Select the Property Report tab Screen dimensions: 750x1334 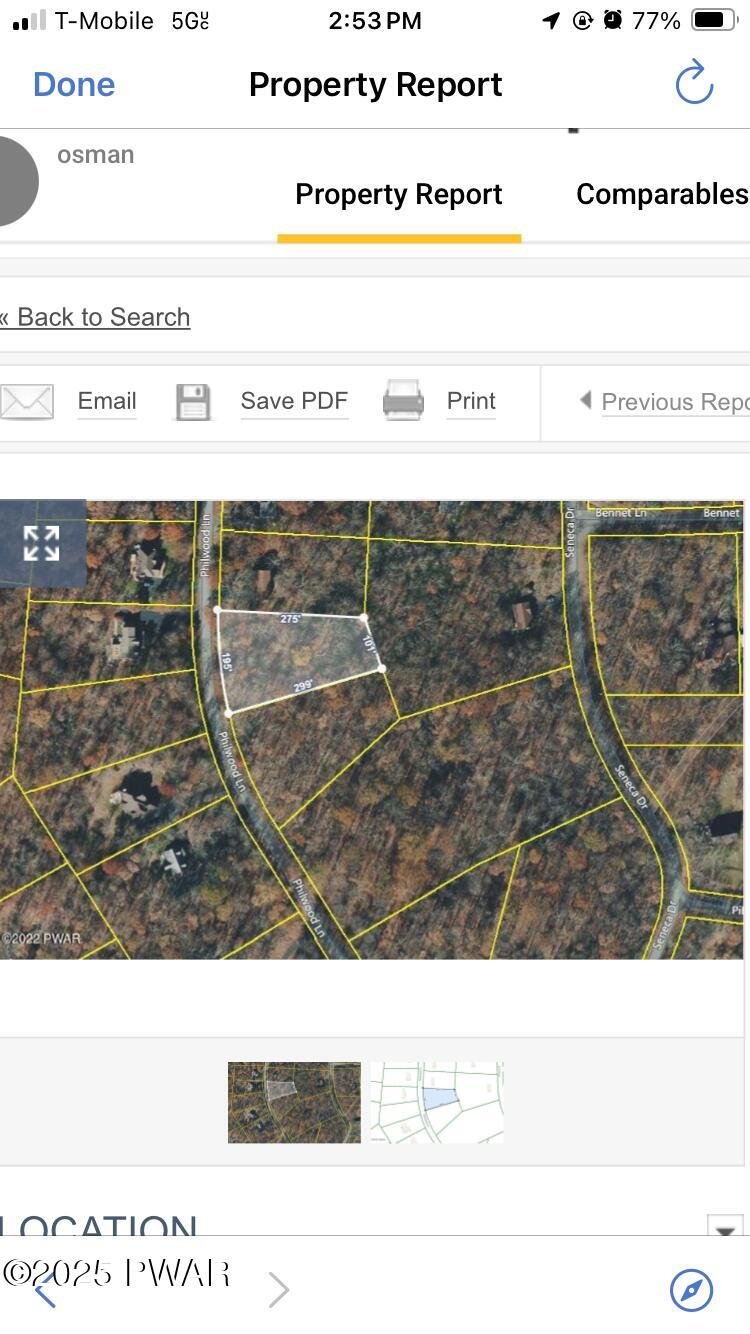398,194
